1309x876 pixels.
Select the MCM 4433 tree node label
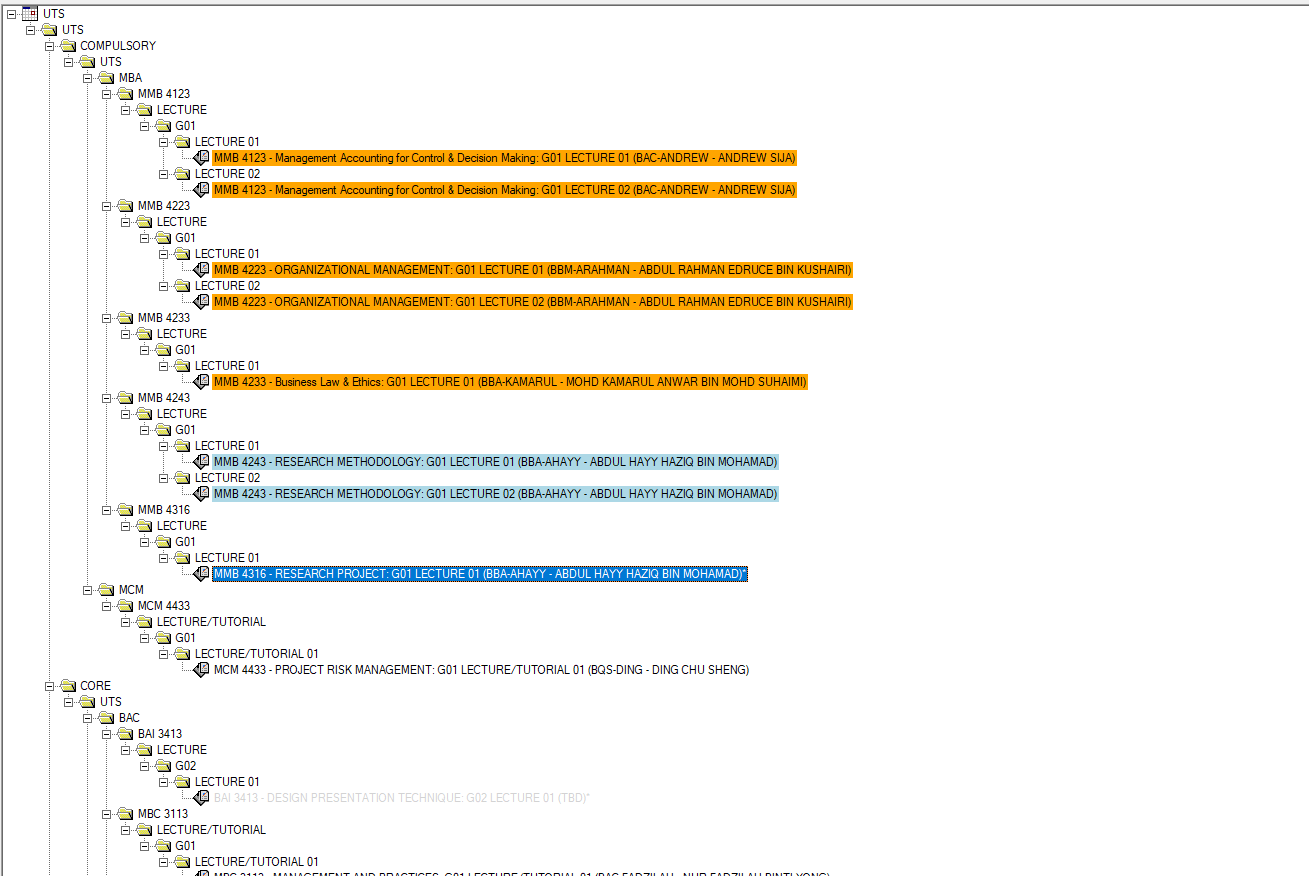click(164, 606)
